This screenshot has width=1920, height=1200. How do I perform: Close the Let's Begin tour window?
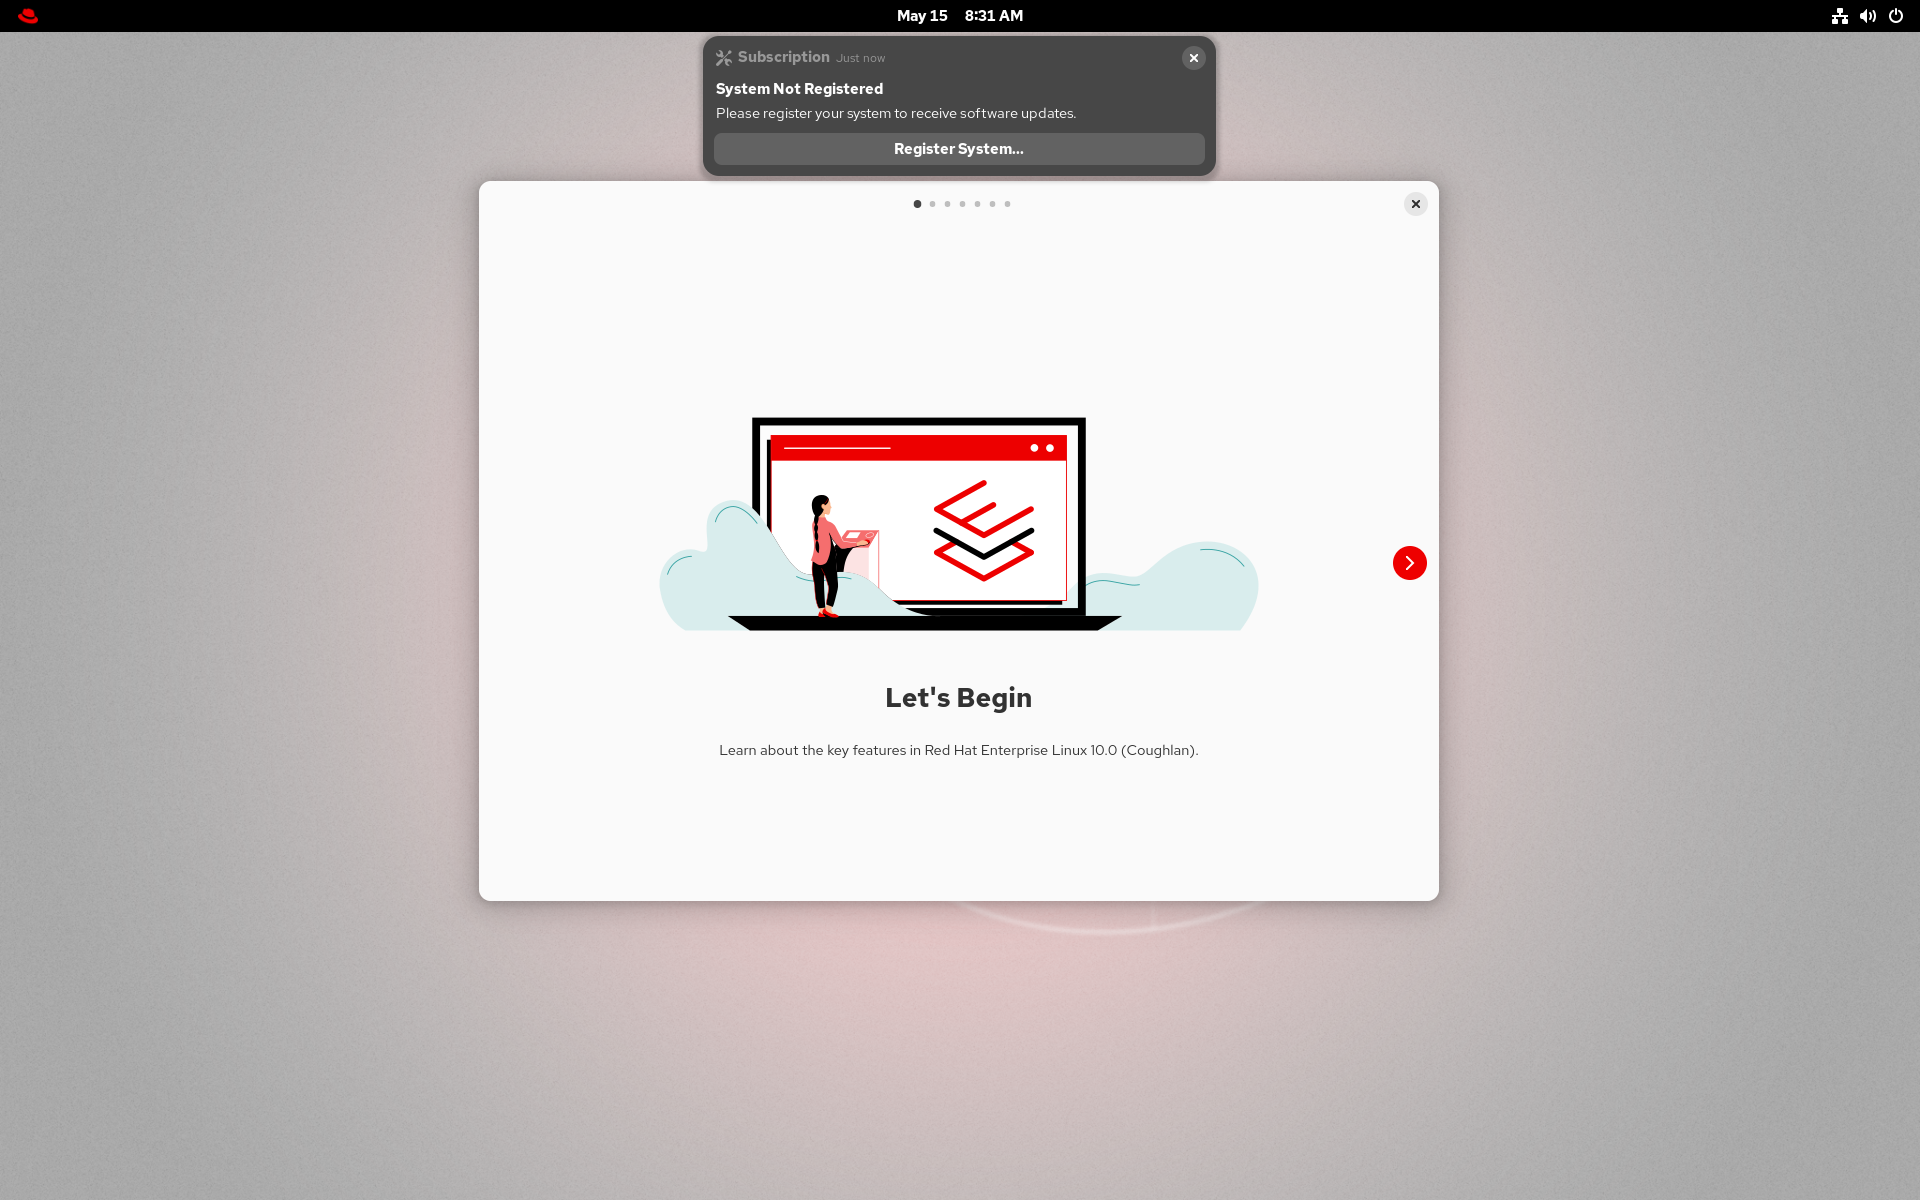coord(1415,204)
